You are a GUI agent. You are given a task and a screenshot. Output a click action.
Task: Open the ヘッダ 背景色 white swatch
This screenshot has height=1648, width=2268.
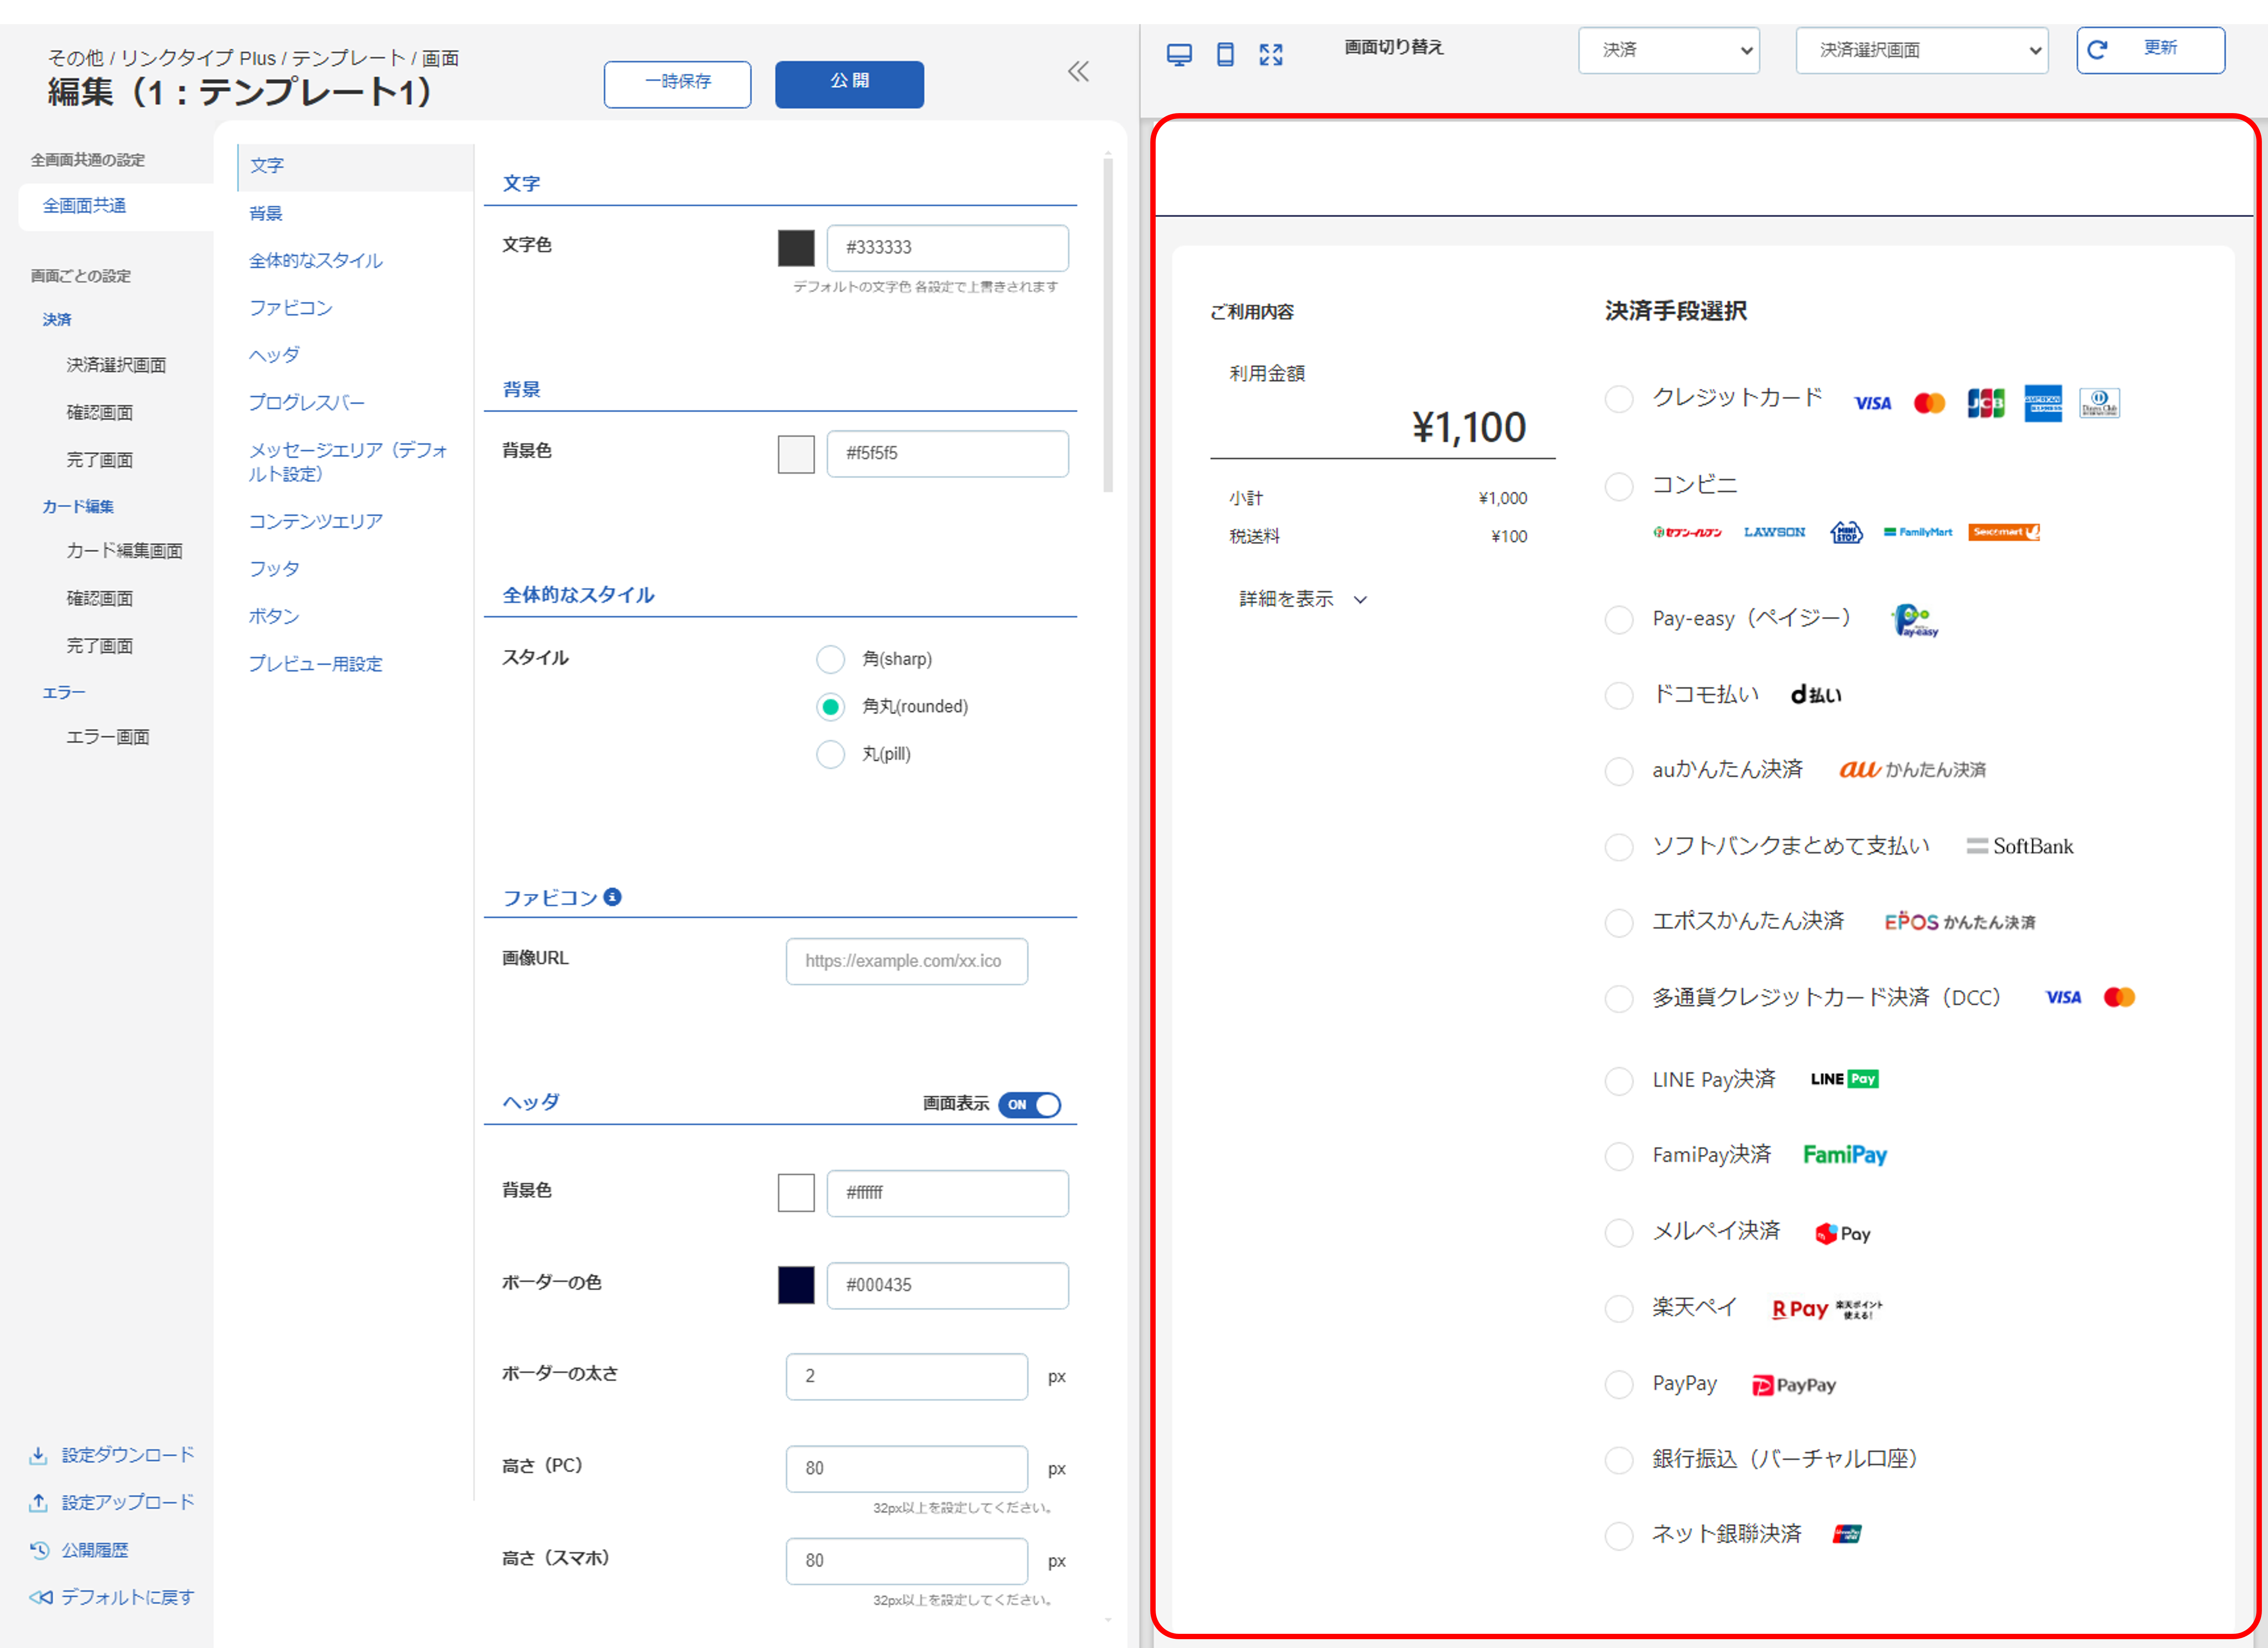796,1192
